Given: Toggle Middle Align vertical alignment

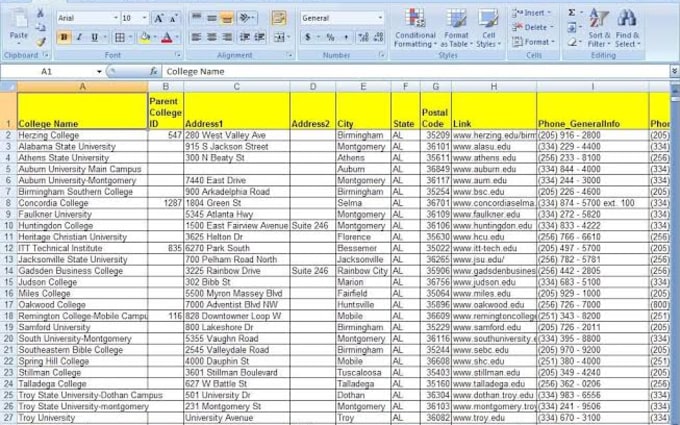Looking at the screenshot, I should (x=212, y=18).
